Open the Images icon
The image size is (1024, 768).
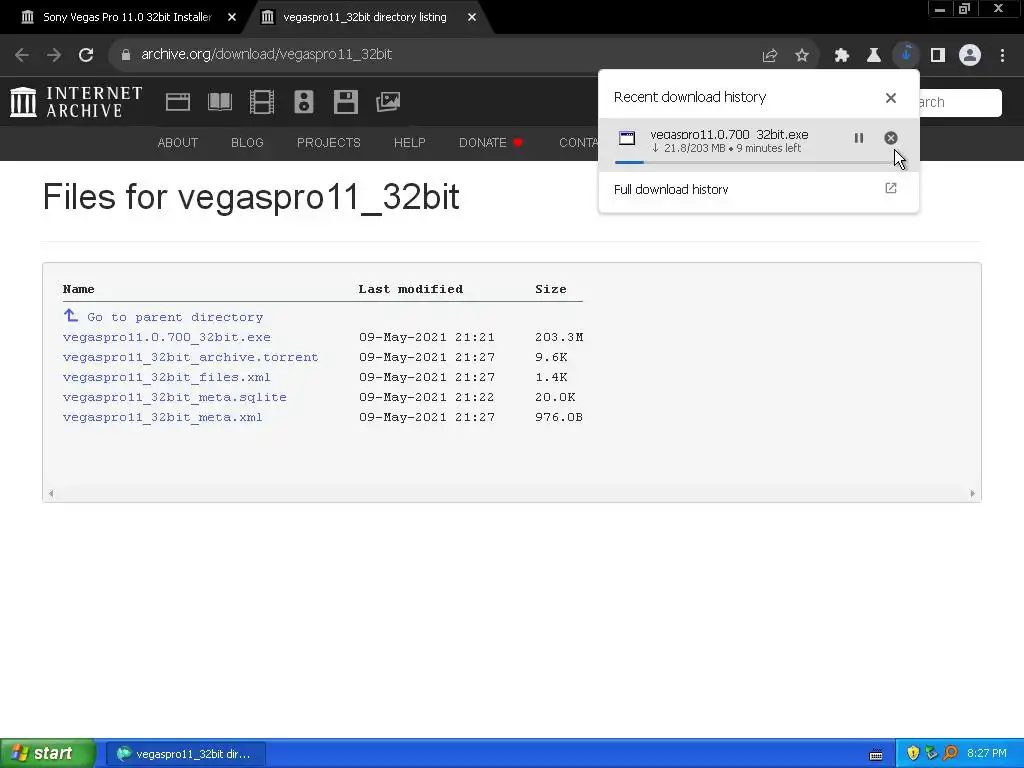tap(388, 102)
